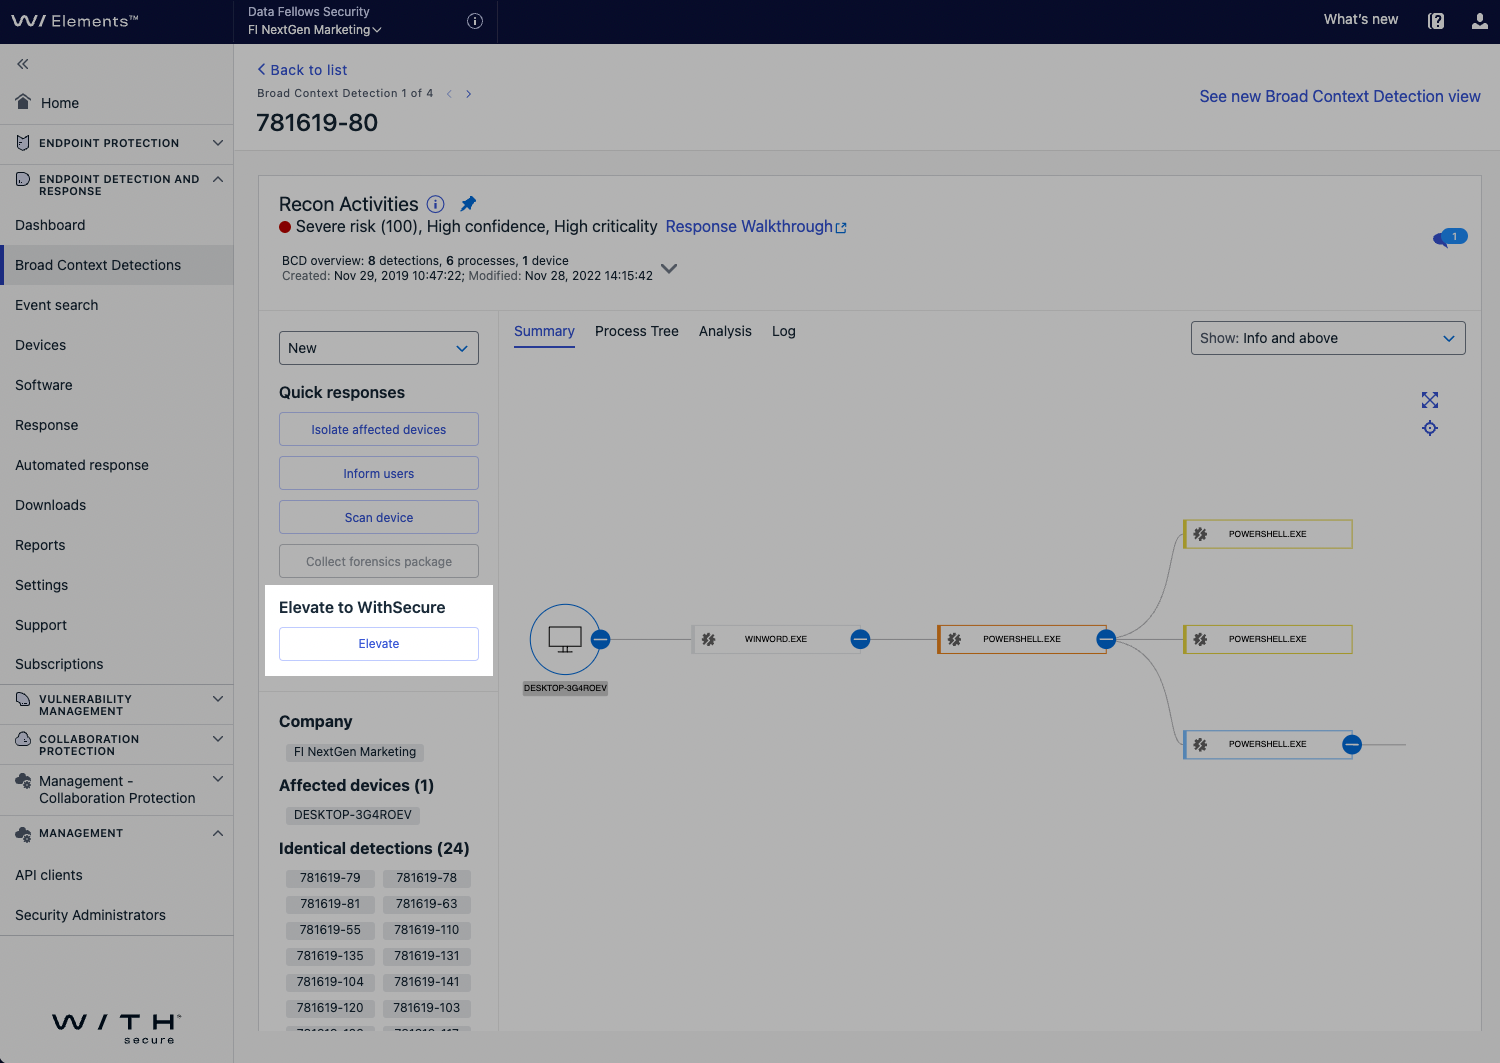Pin the Recon Activities detection

coord(467,203)
